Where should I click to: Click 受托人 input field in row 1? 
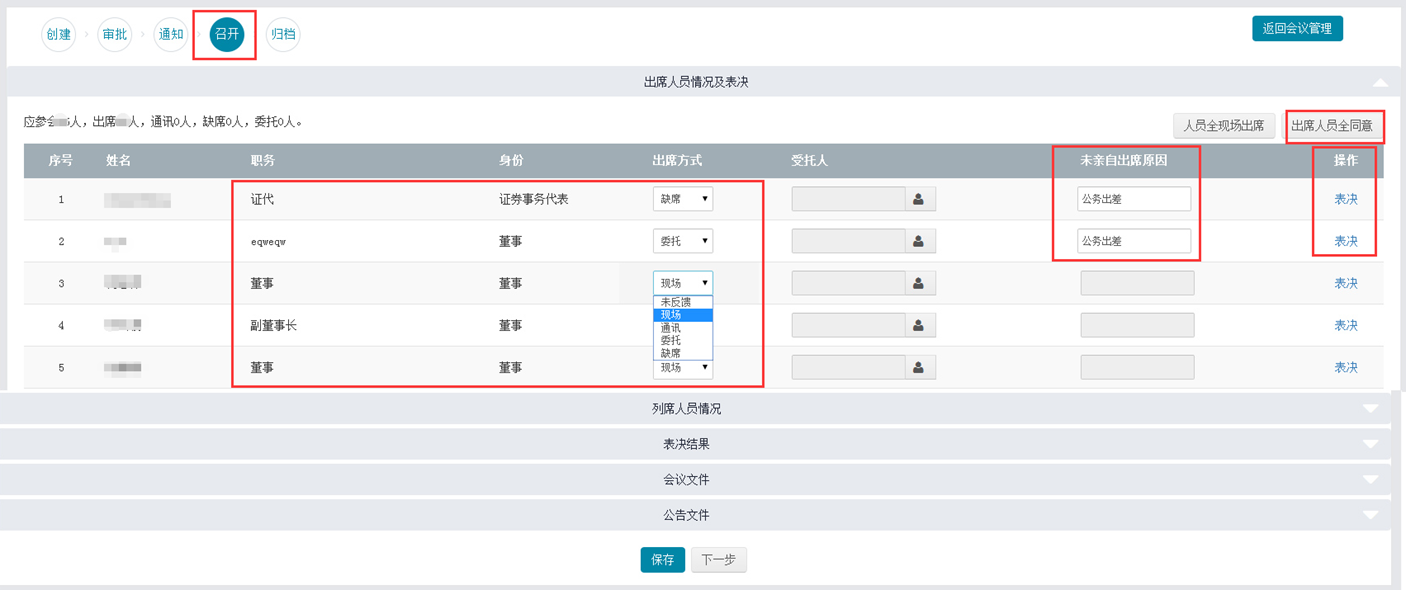[x=848, y=199]
